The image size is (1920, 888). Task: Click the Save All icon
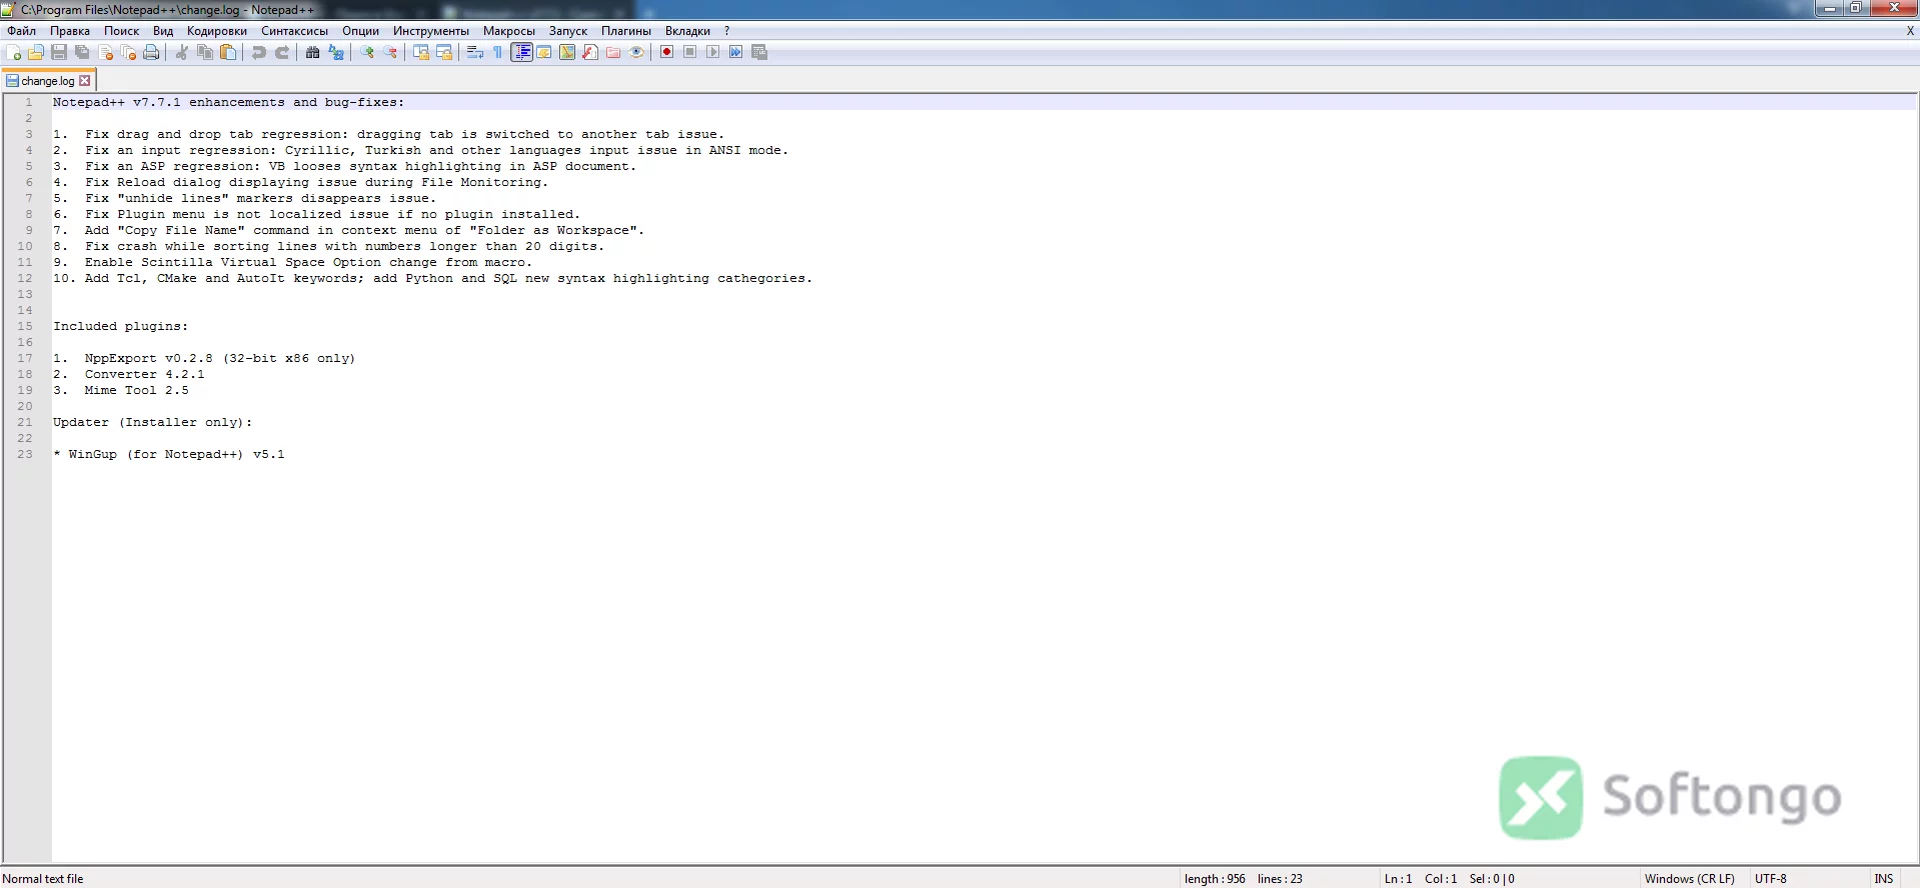pos(82,52)
